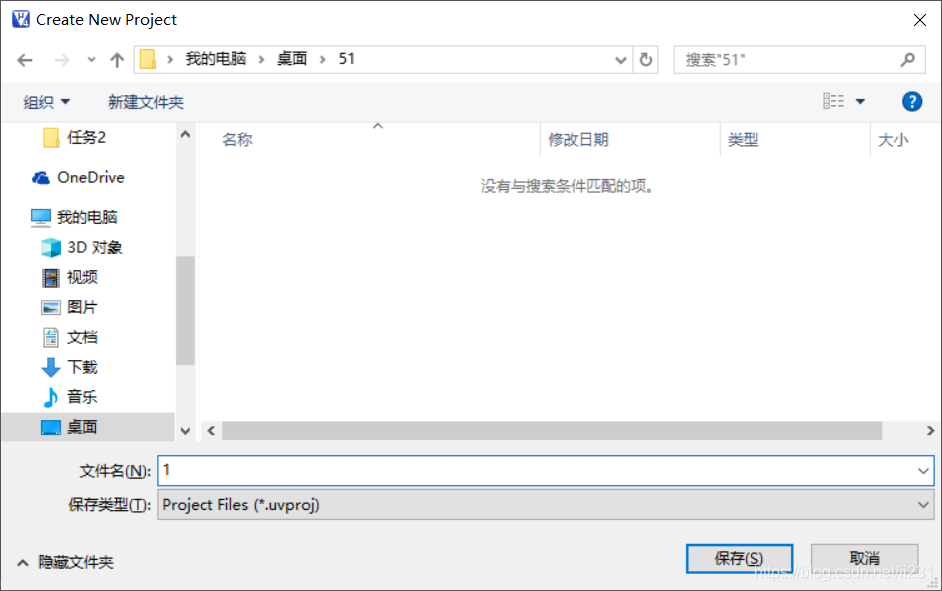Create a folder with 新建文件夹
942x591 pixels.
[146, 102]
